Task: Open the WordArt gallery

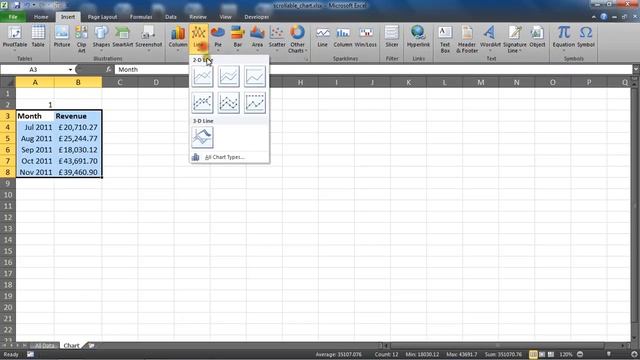Action: 490,38
